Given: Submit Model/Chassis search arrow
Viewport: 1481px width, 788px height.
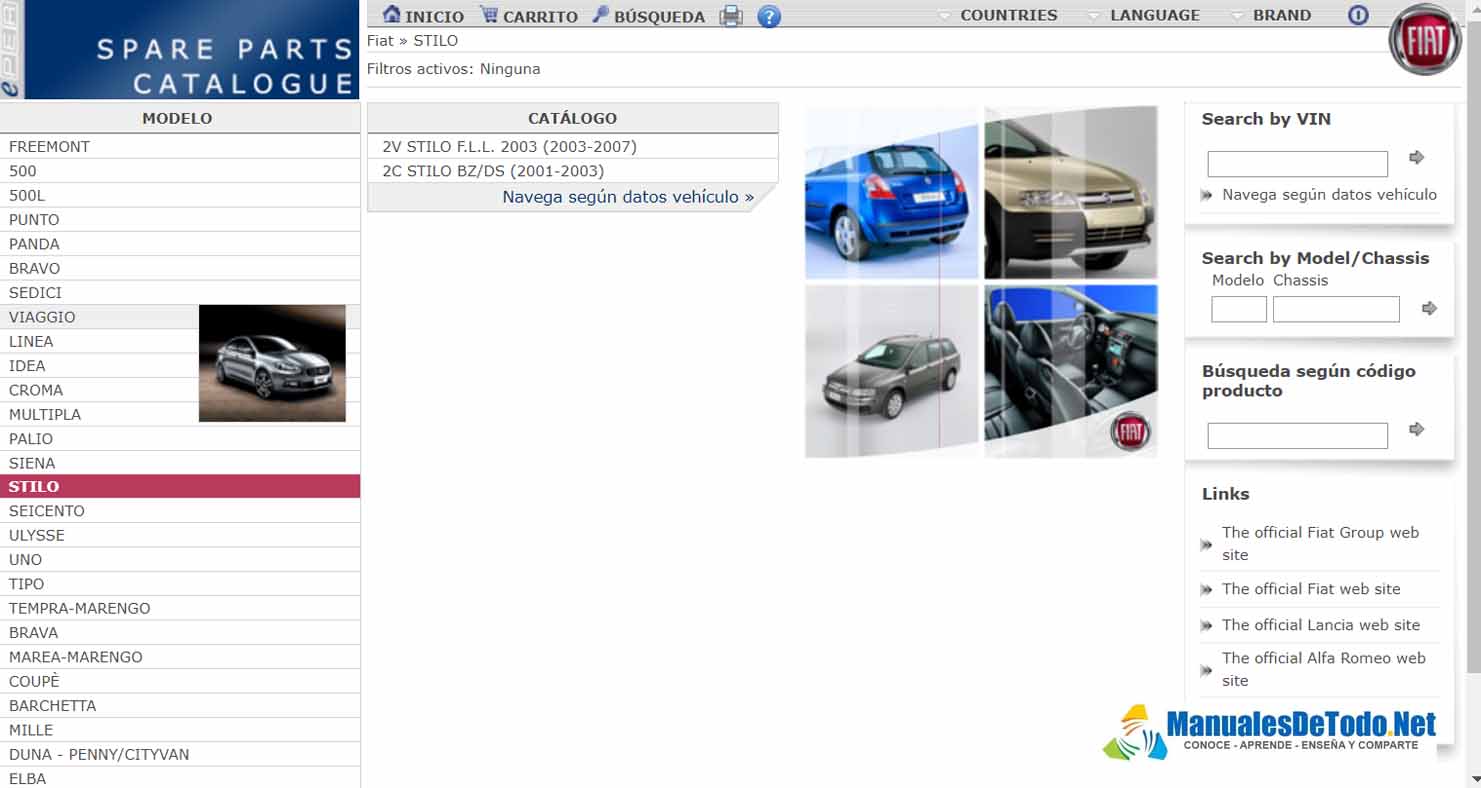Looking at the screenshot, I should (1429, 308).
